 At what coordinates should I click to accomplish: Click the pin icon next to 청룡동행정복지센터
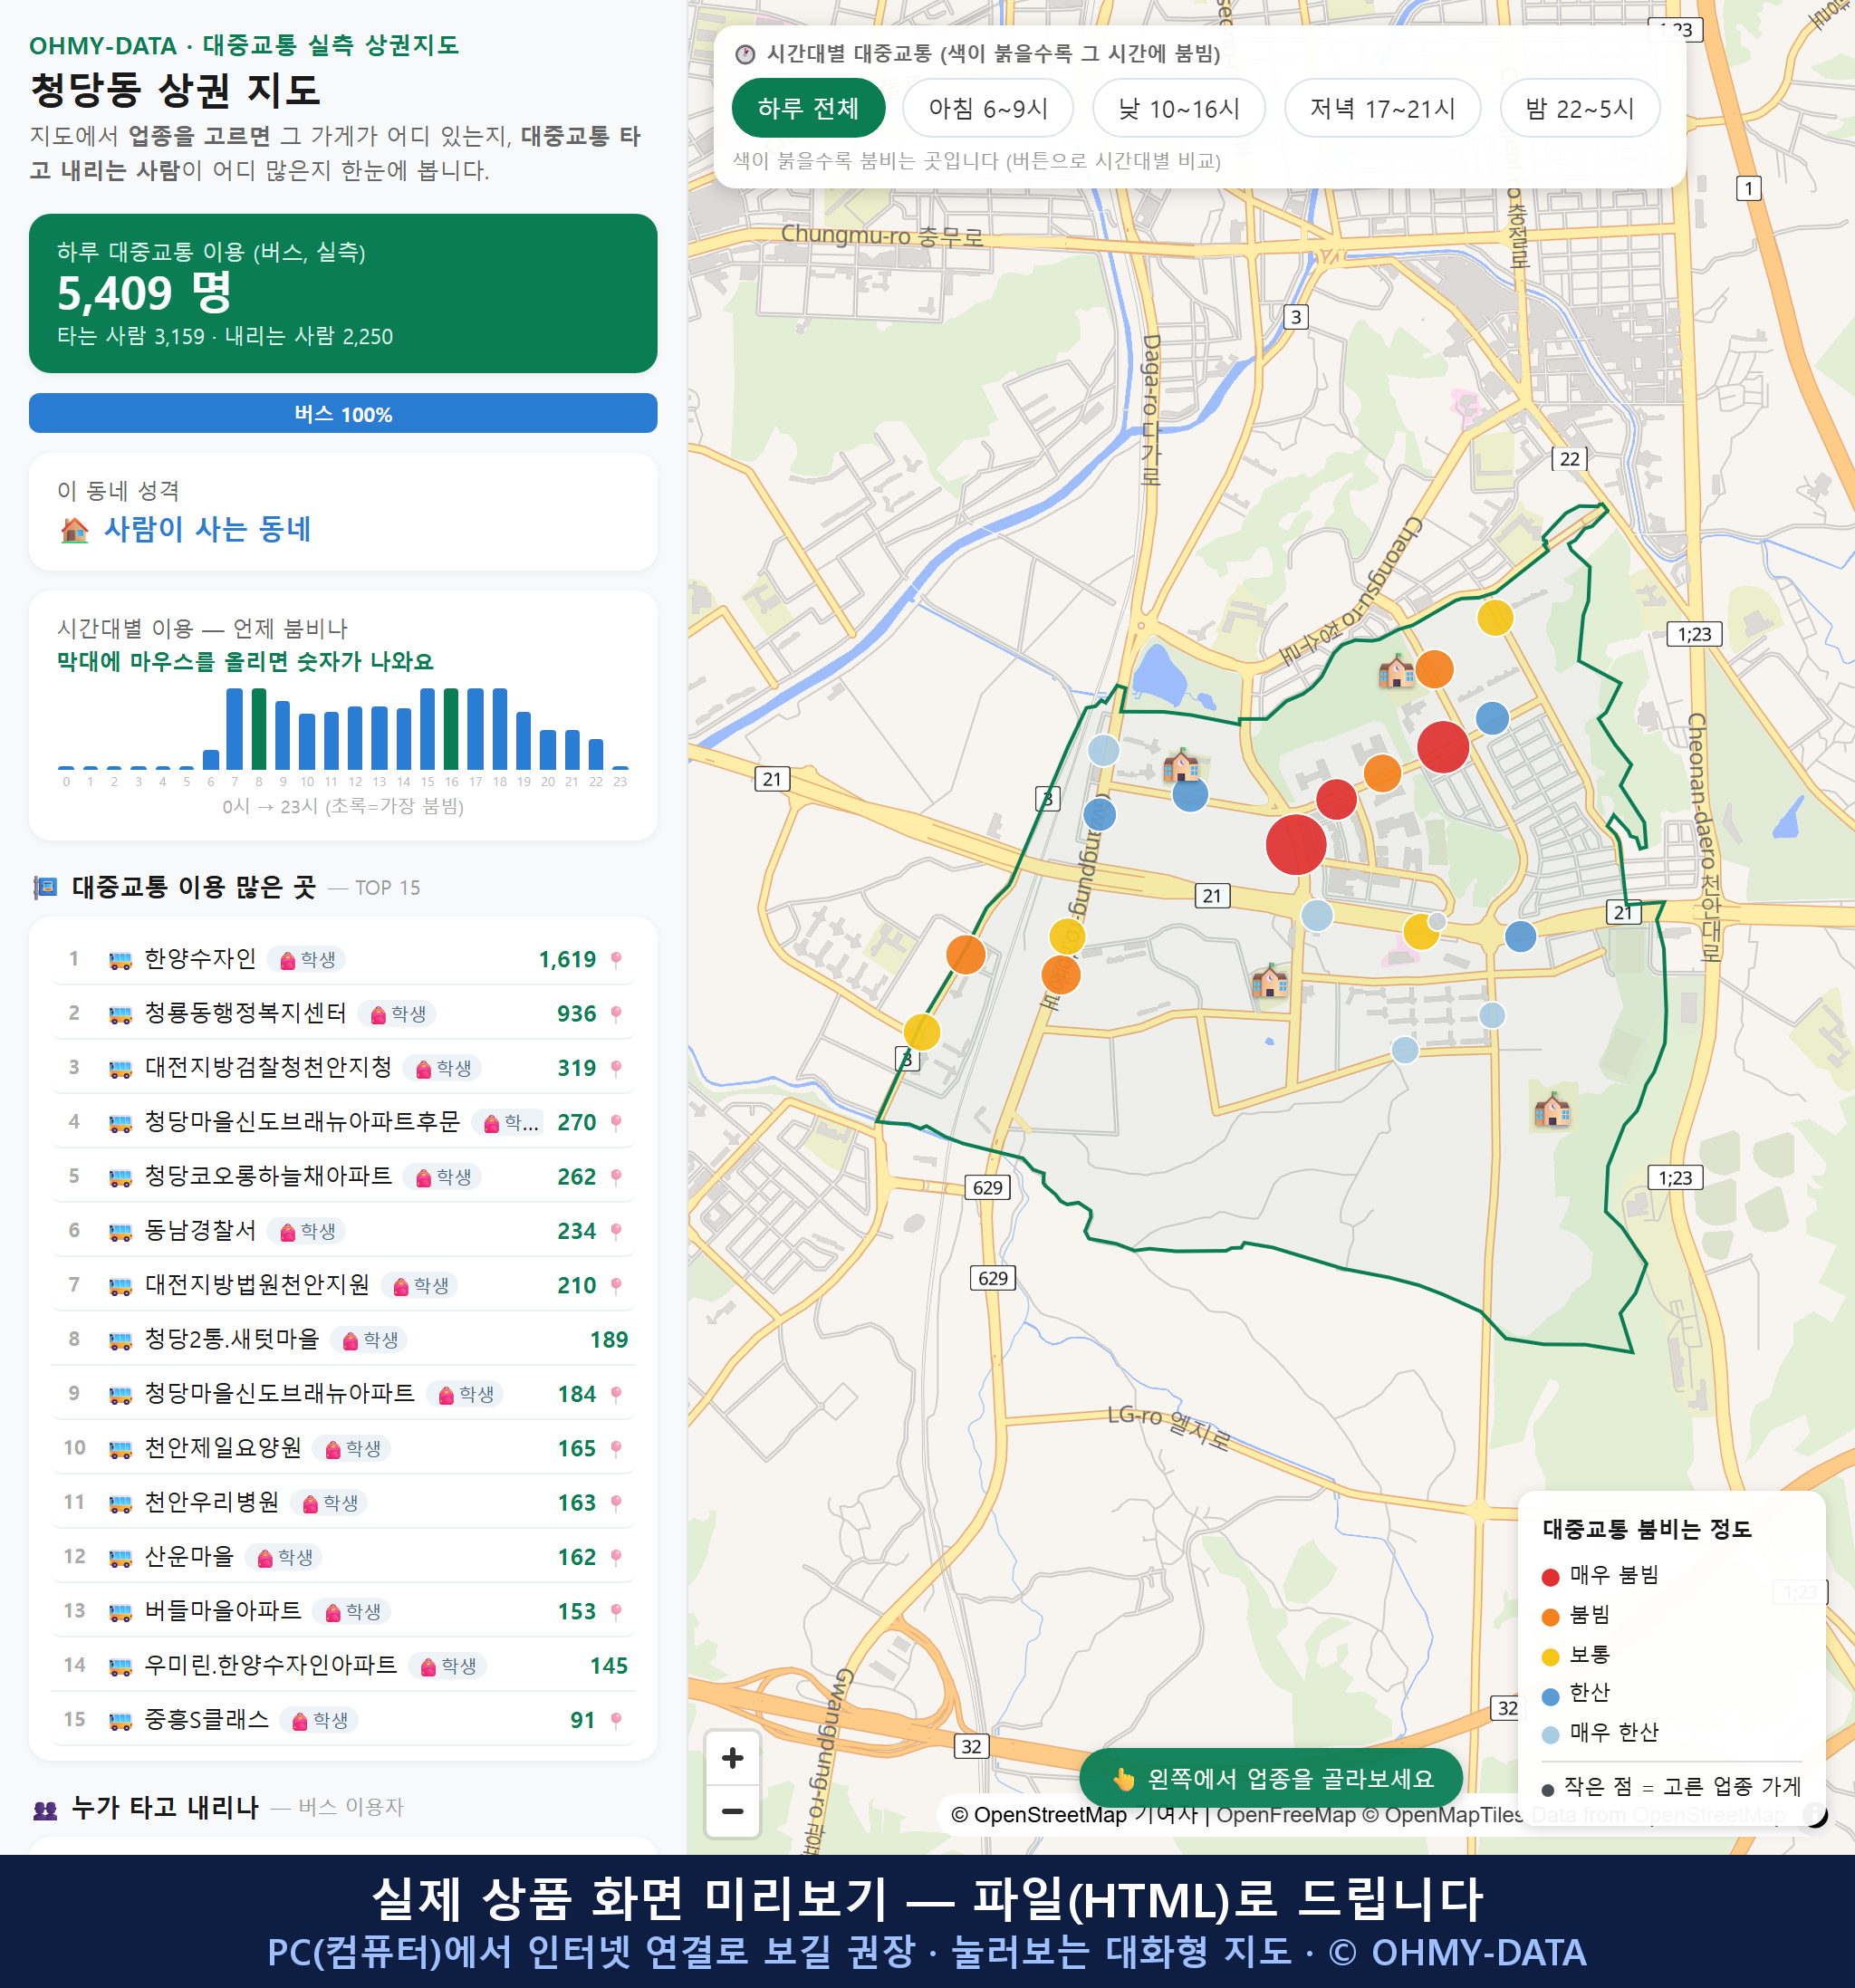[616, 1014]
